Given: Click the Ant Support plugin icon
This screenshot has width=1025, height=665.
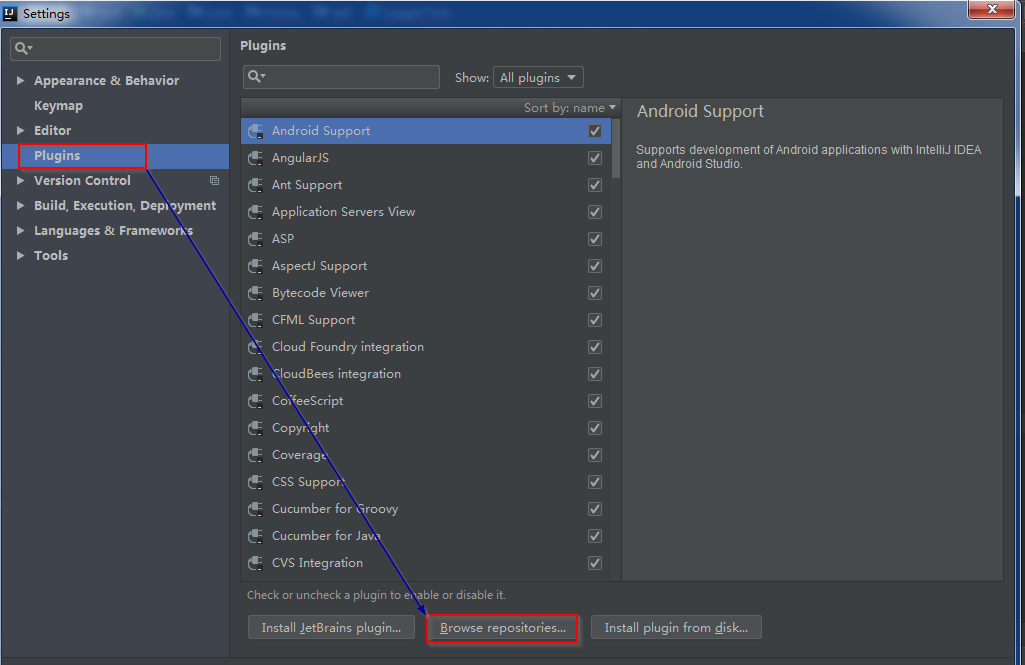Looking at the screenshot, I should tap(256, 185).
